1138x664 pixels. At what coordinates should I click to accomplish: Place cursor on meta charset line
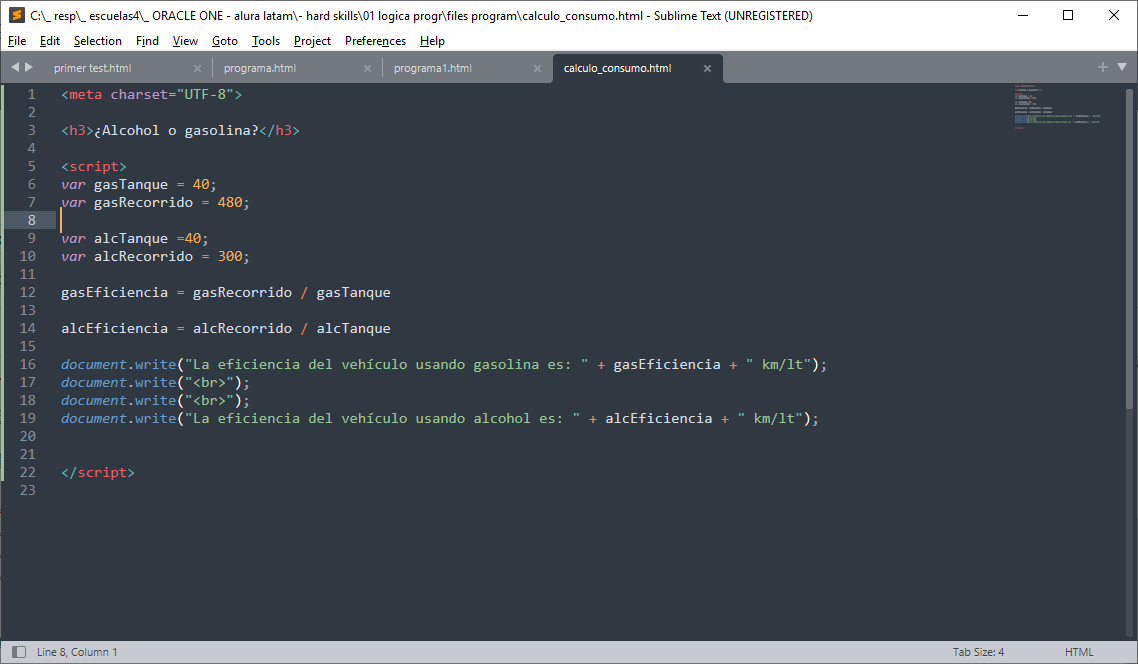tap(152, 94)
